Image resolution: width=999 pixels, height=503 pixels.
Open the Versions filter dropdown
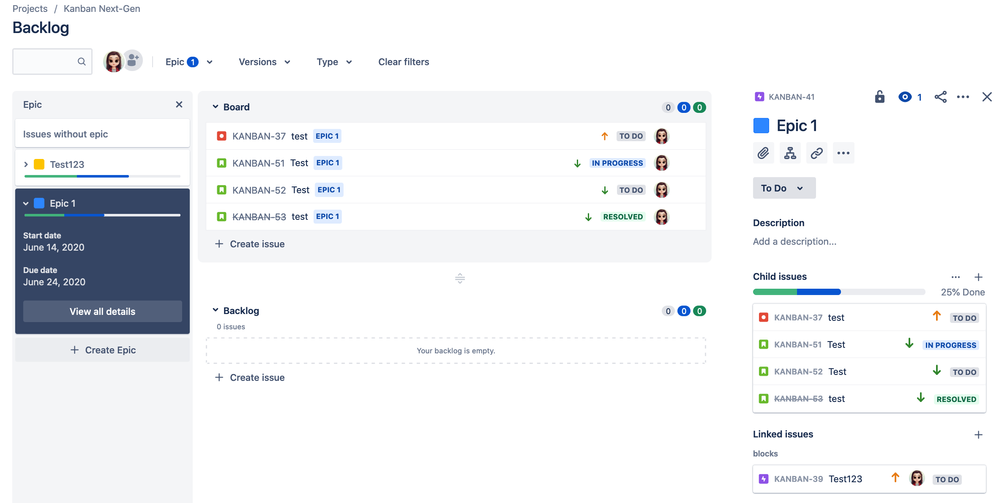[264, 62]
